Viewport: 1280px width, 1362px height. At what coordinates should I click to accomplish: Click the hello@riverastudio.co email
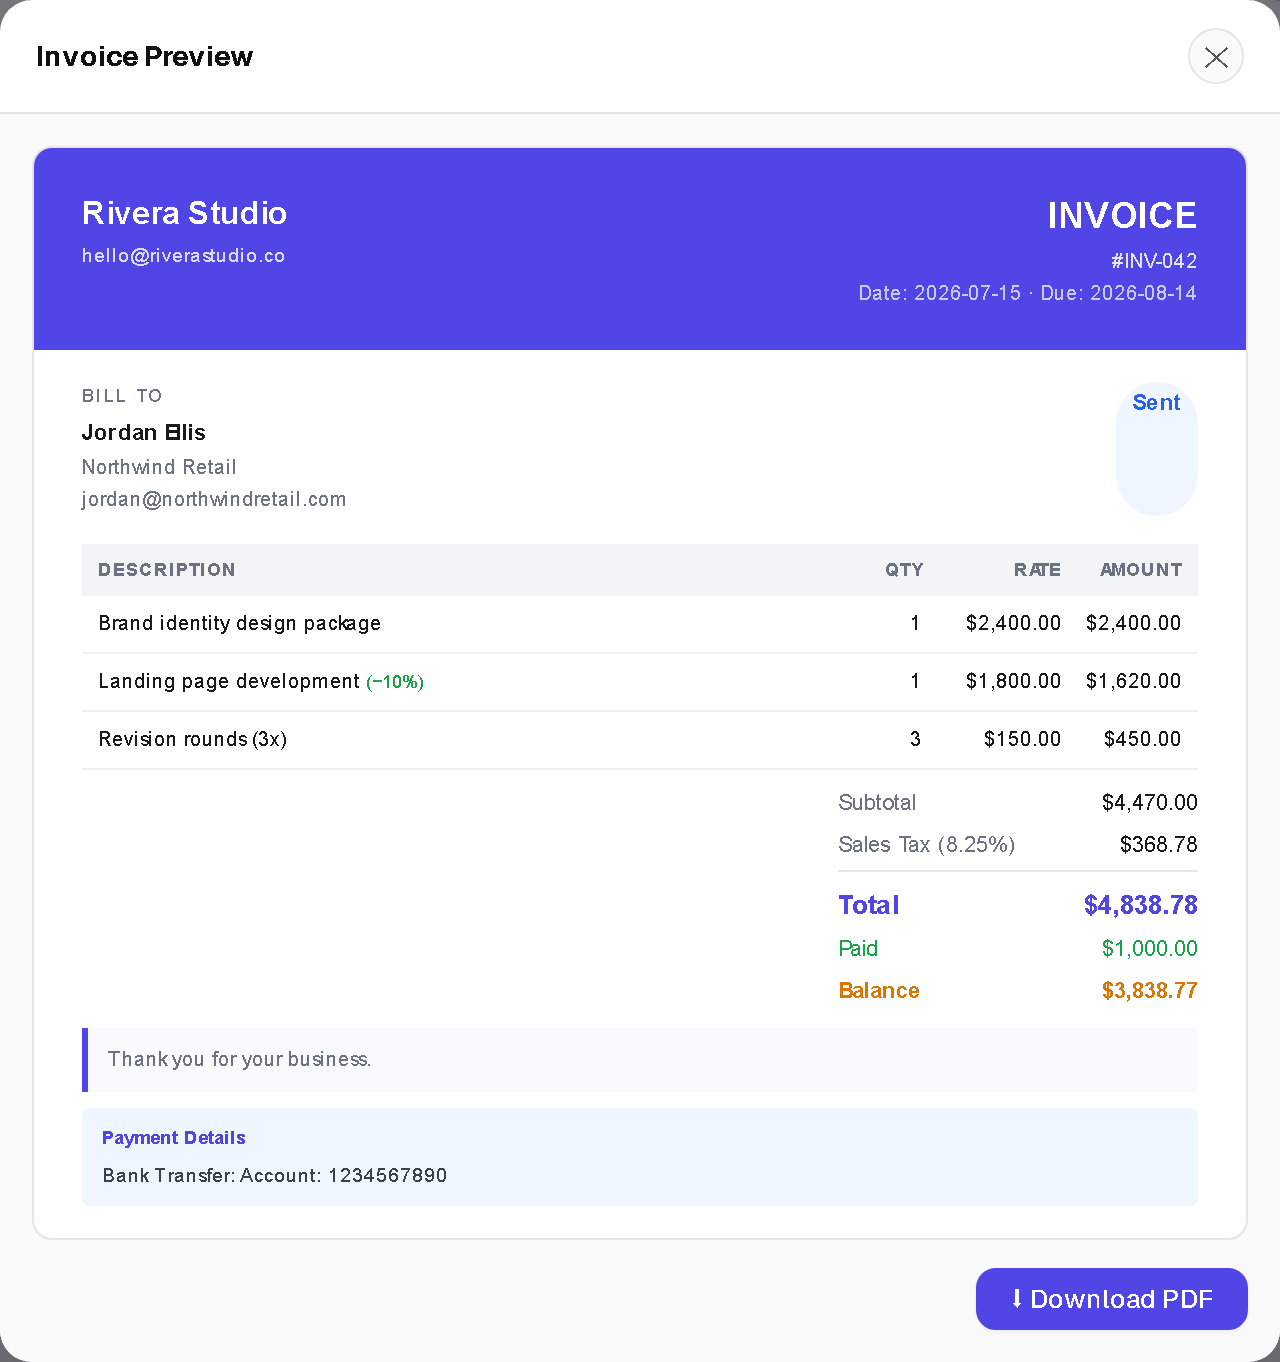183,256
